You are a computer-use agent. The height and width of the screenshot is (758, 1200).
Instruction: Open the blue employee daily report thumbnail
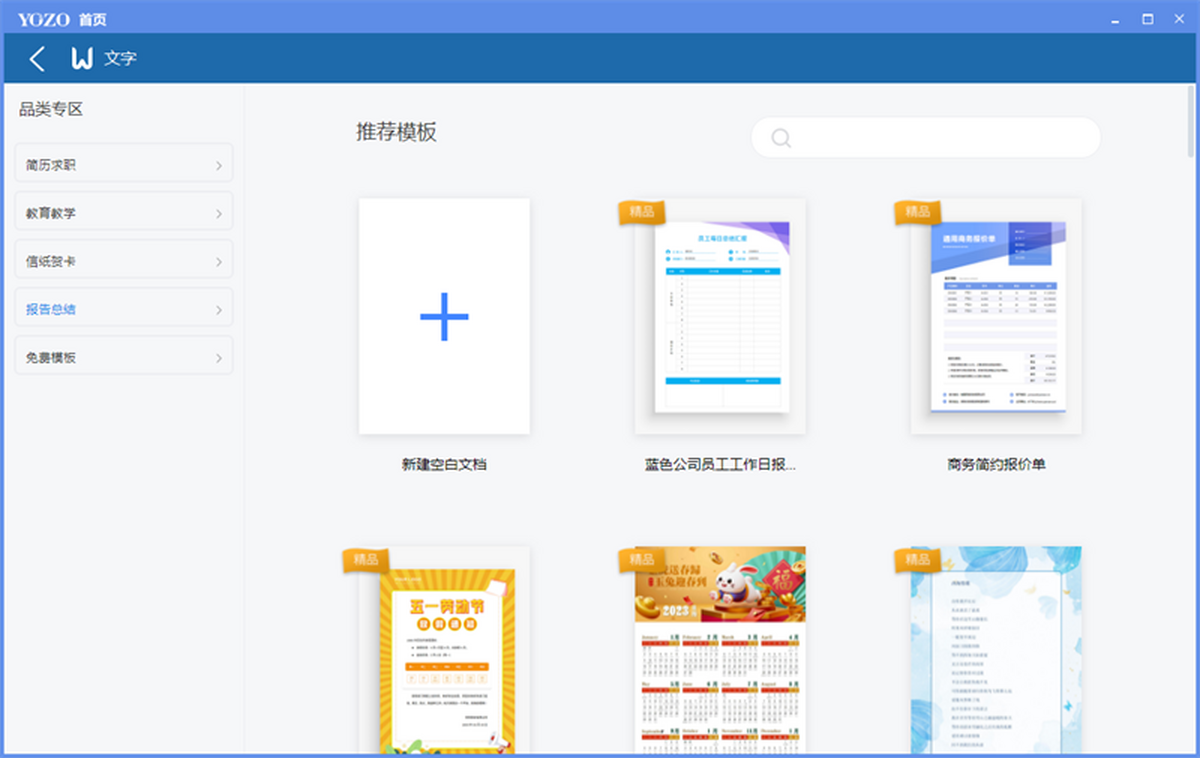(721, 316)
